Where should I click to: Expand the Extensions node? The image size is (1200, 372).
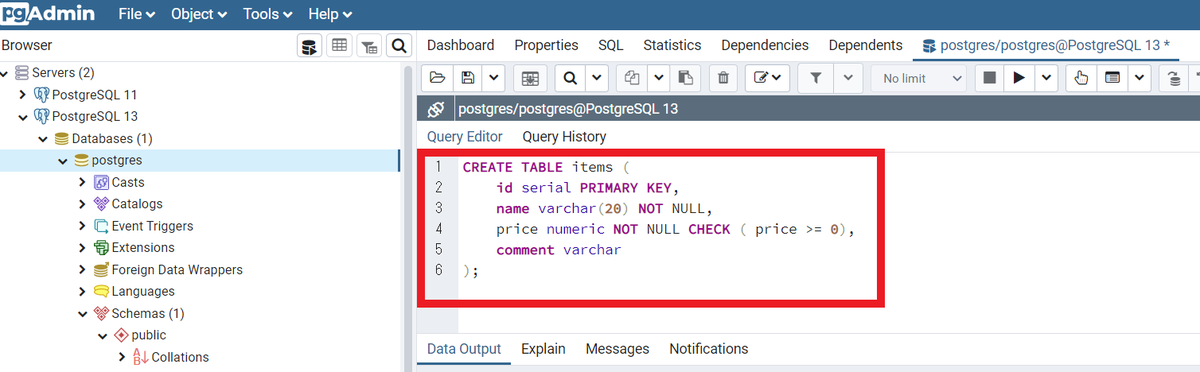82,248
